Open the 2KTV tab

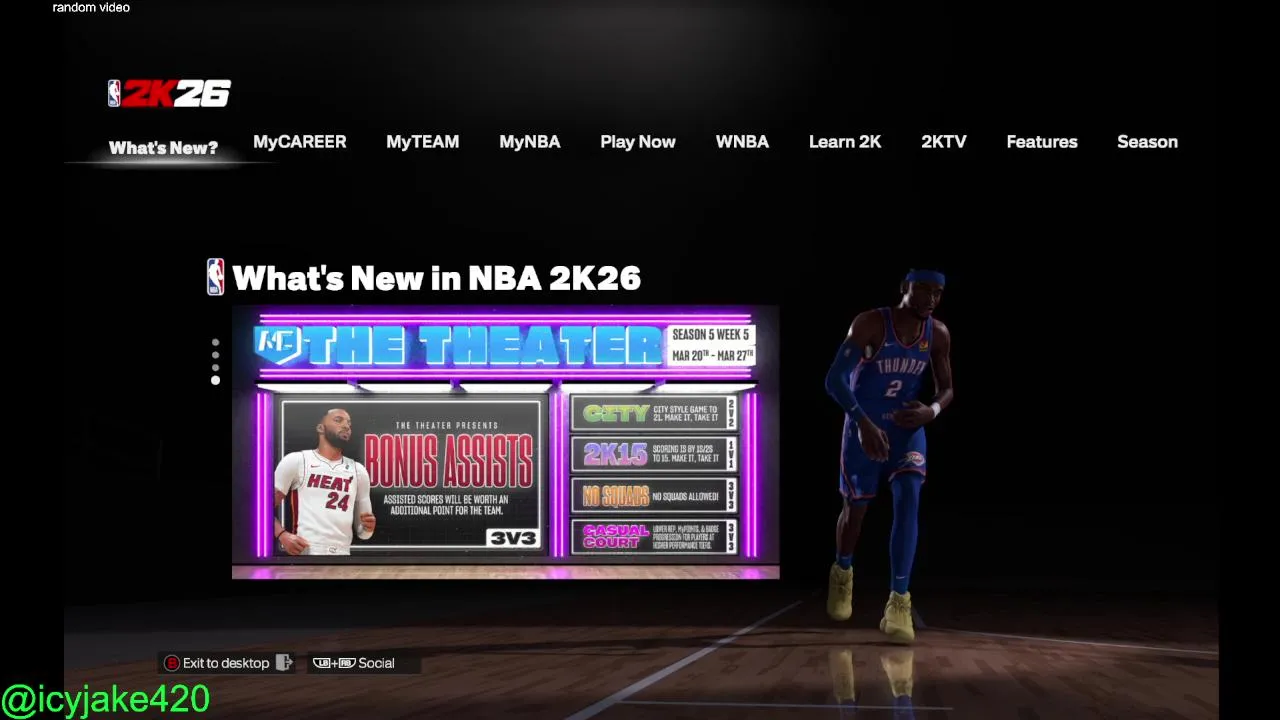[x=944, y=142]
